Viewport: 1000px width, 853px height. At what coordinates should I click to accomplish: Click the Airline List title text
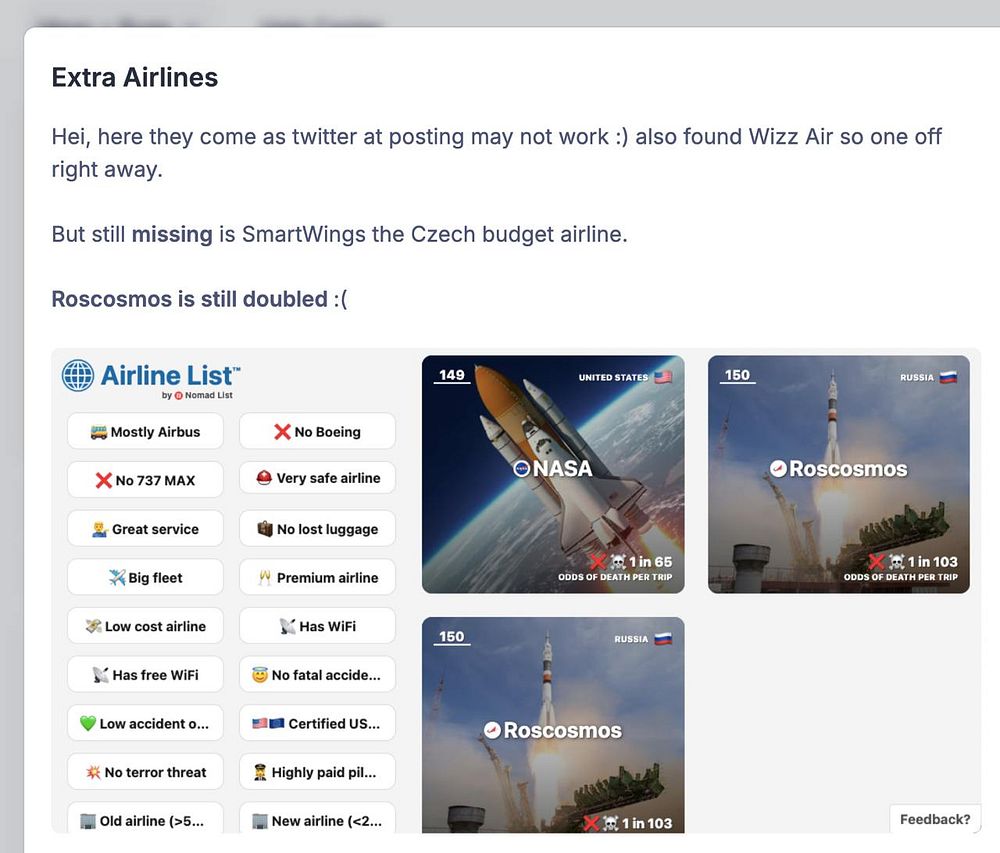point(170,375)
